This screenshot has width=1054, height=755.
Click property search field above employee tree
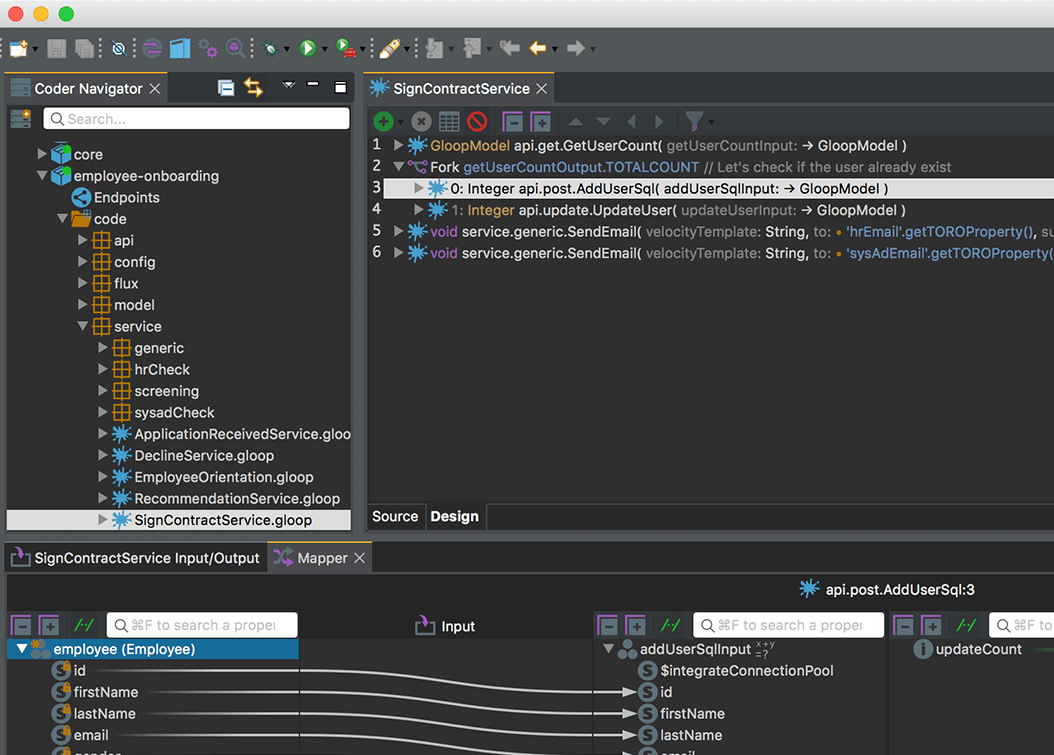(x=202, y=625)
